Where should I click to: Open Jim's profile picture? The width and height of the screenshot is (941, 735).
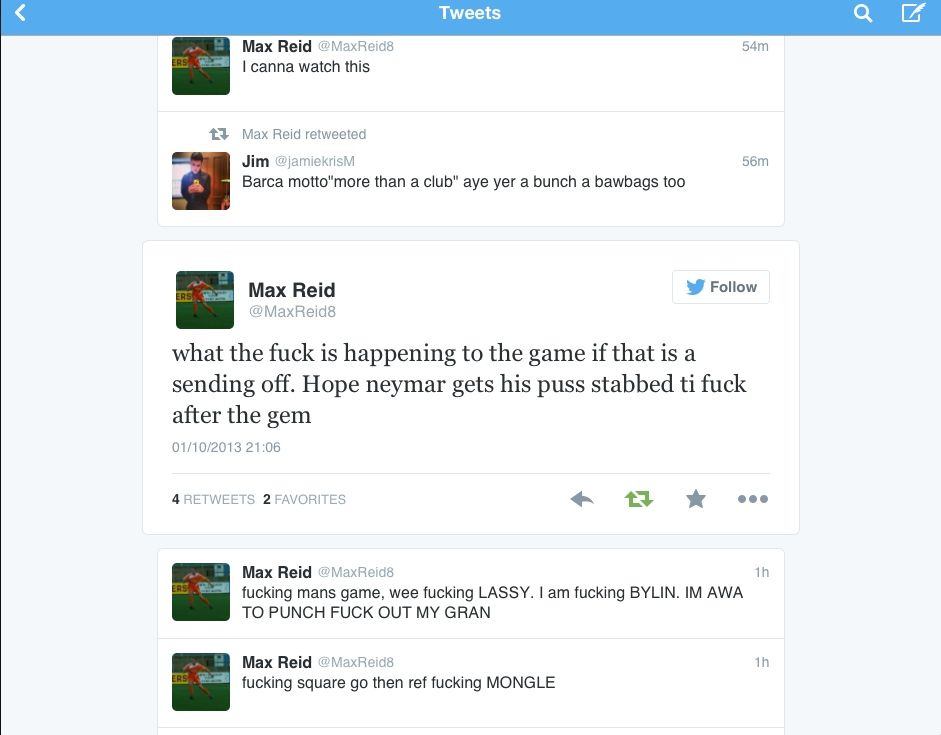pos(201,181)
